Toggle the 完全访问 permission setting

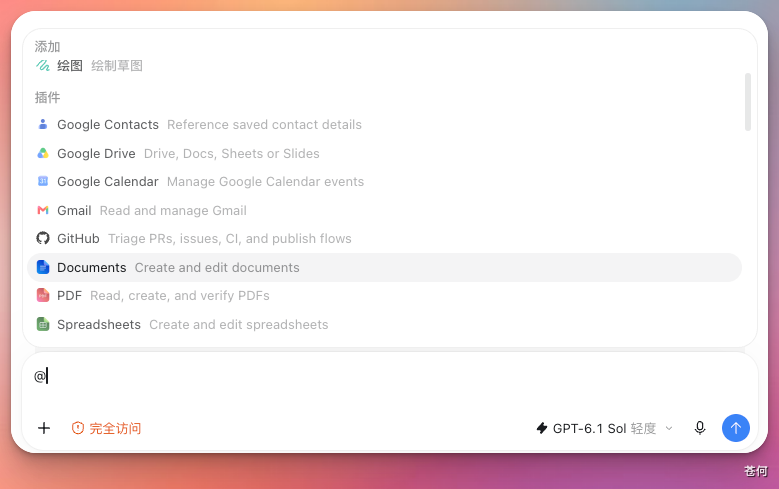106,428
